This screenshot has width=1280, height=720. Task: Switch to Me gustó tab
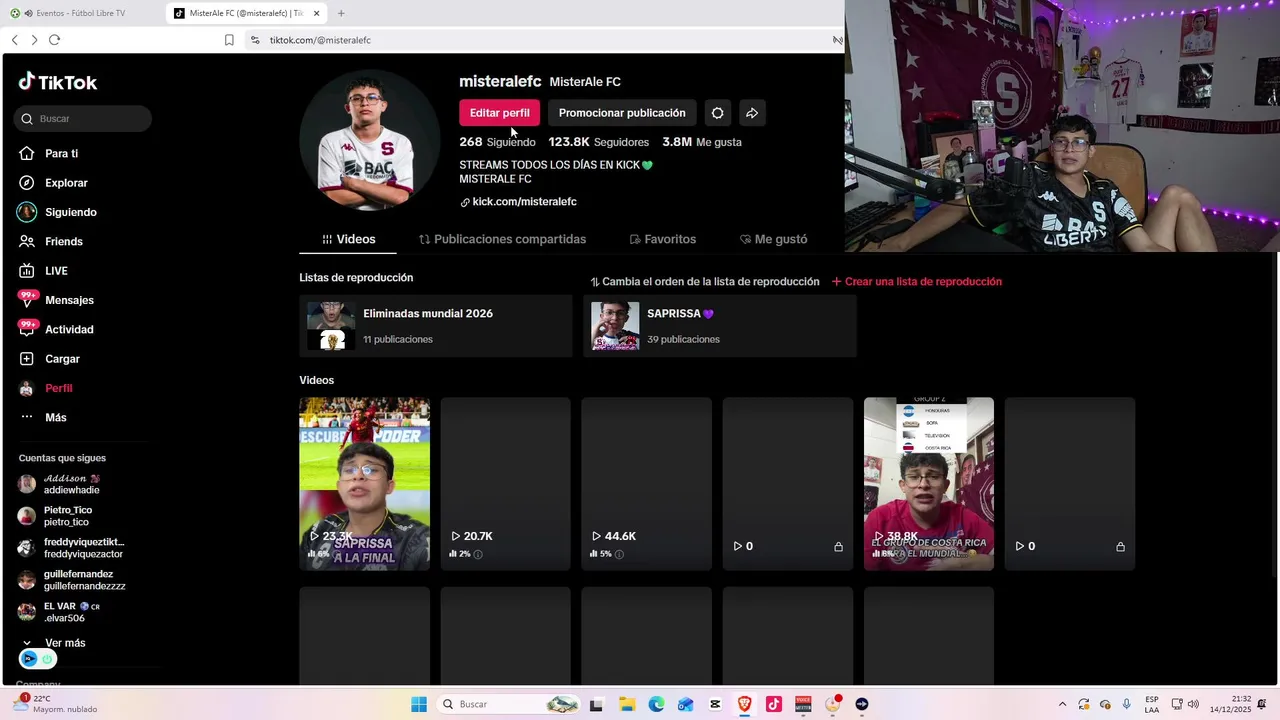coord(773,240)
